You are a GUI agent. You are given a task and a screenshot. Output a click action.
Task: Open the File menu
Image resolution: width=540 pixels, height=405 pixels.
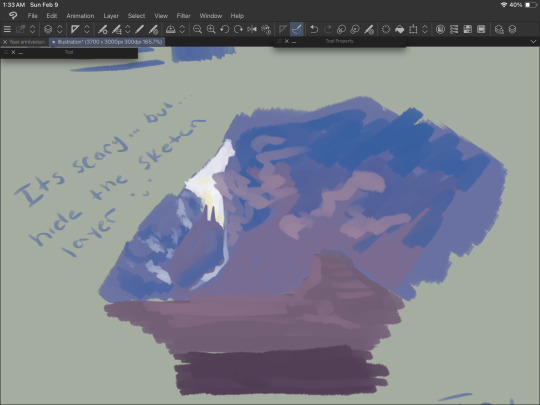pos(33,16)
